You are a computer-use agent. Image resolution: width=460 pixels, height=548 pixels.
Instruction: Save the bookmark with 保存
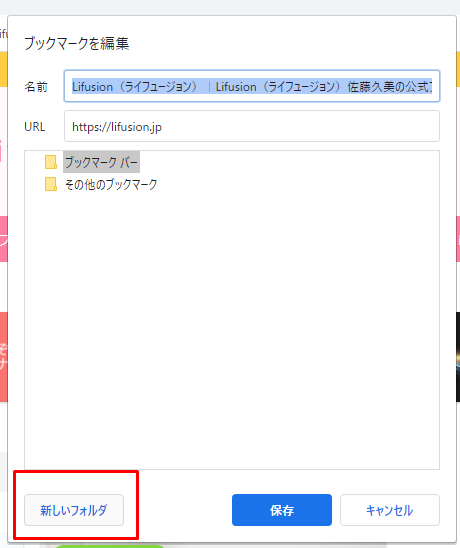point(282,510)
